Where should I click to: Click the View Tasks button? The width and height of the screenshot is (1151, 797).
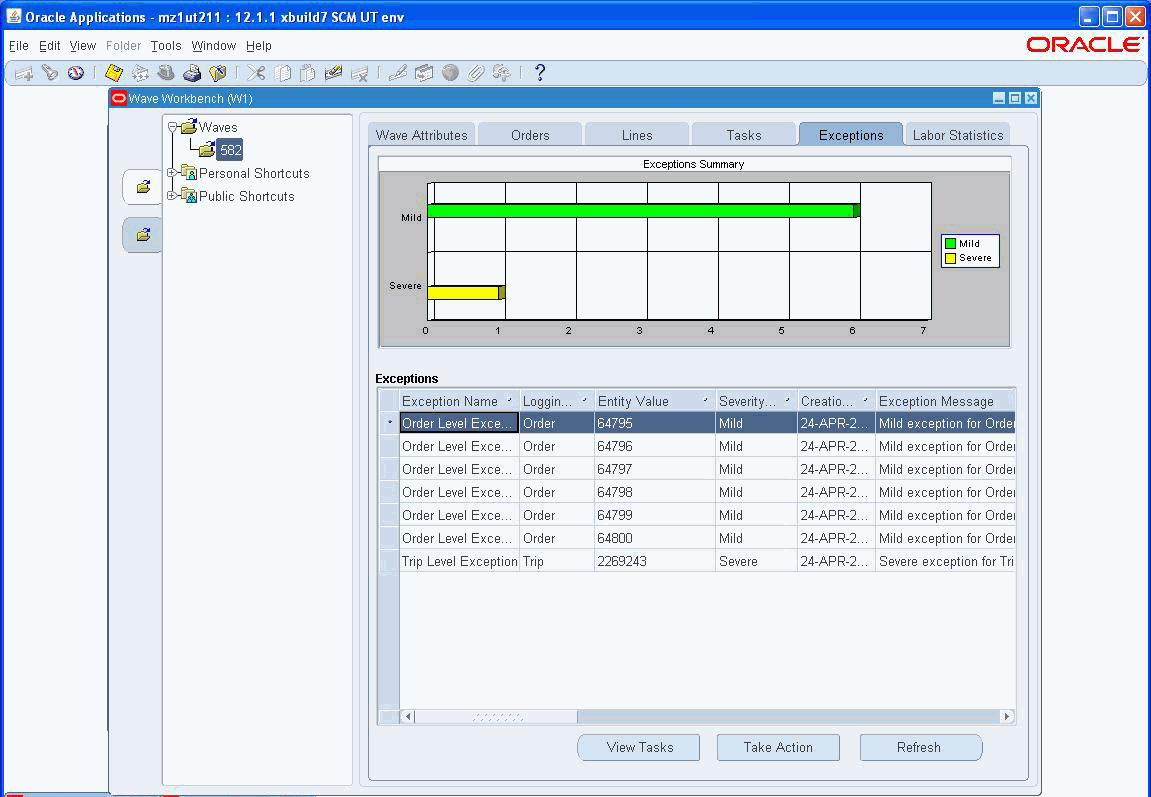[x=639, y=747]
